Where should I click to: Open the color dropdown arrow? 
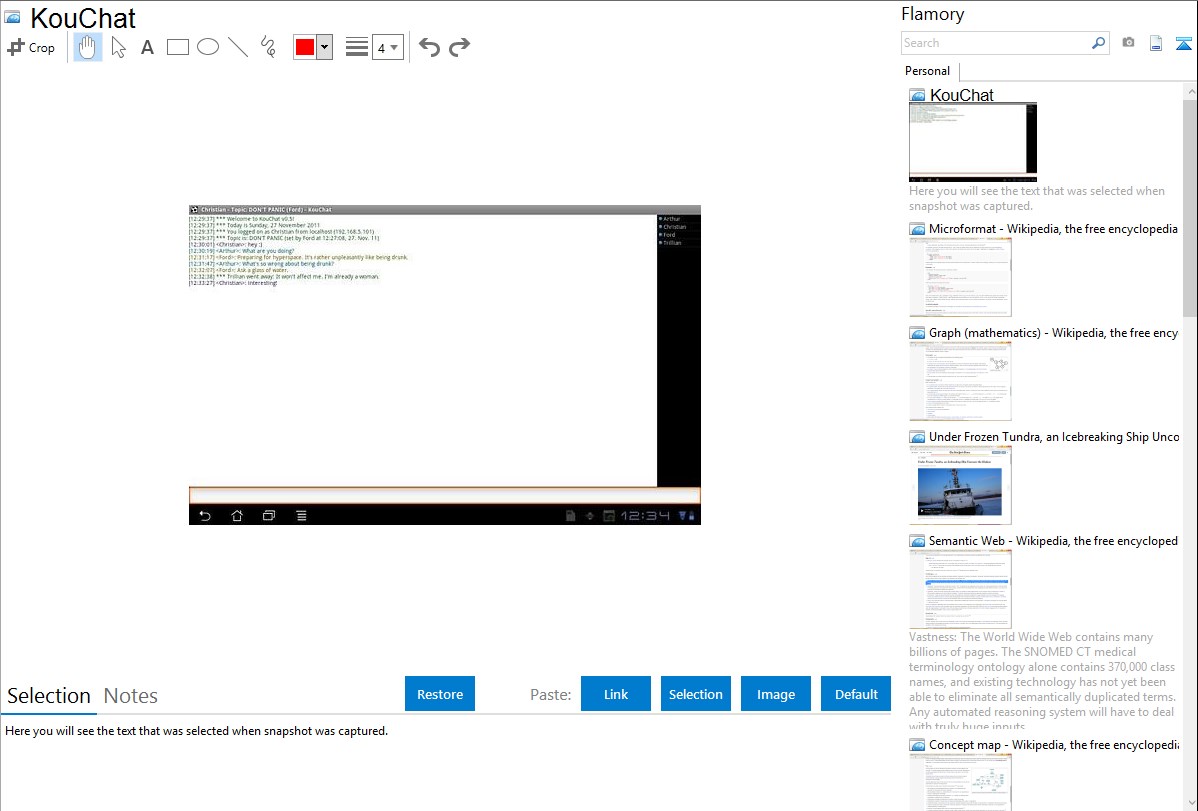(x=324, y=47)
